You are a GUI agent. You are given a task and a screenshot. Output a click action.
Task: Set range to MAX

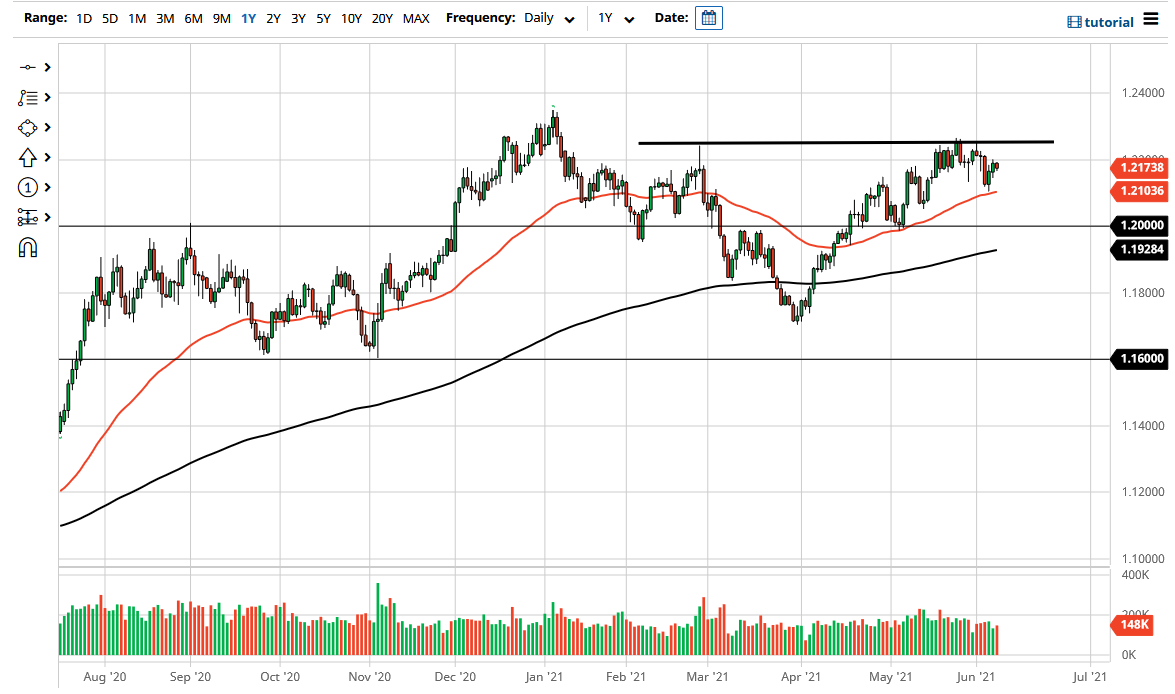(x=416, y=18)
